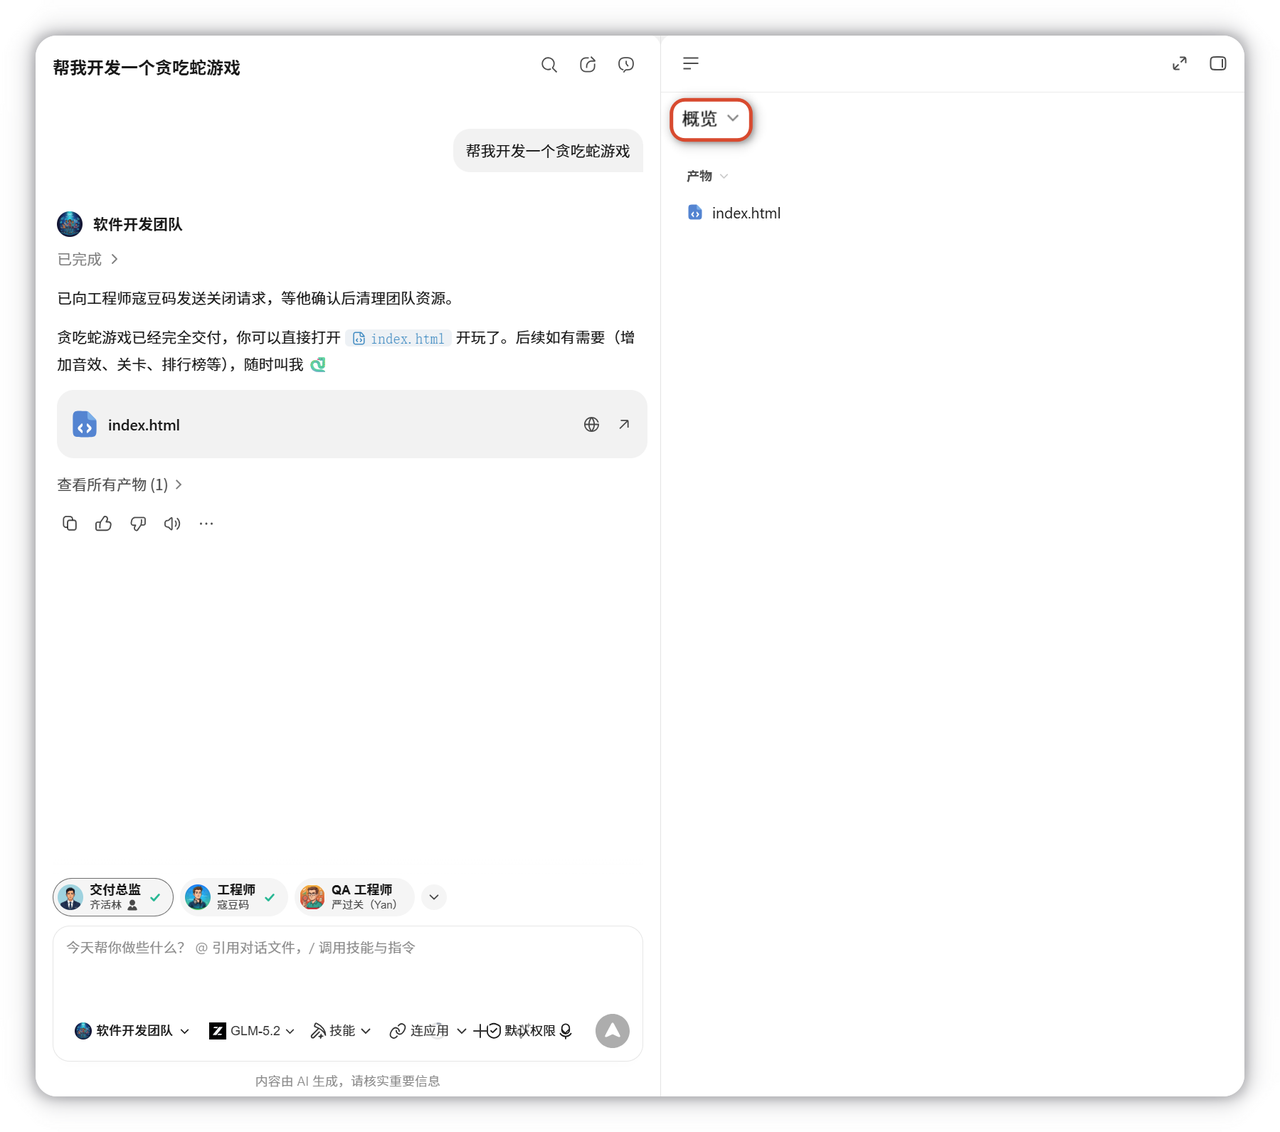1280x1132 pixels.
Task: Expand the right panel to fullscreen
Action: (x=1180, y=64)
